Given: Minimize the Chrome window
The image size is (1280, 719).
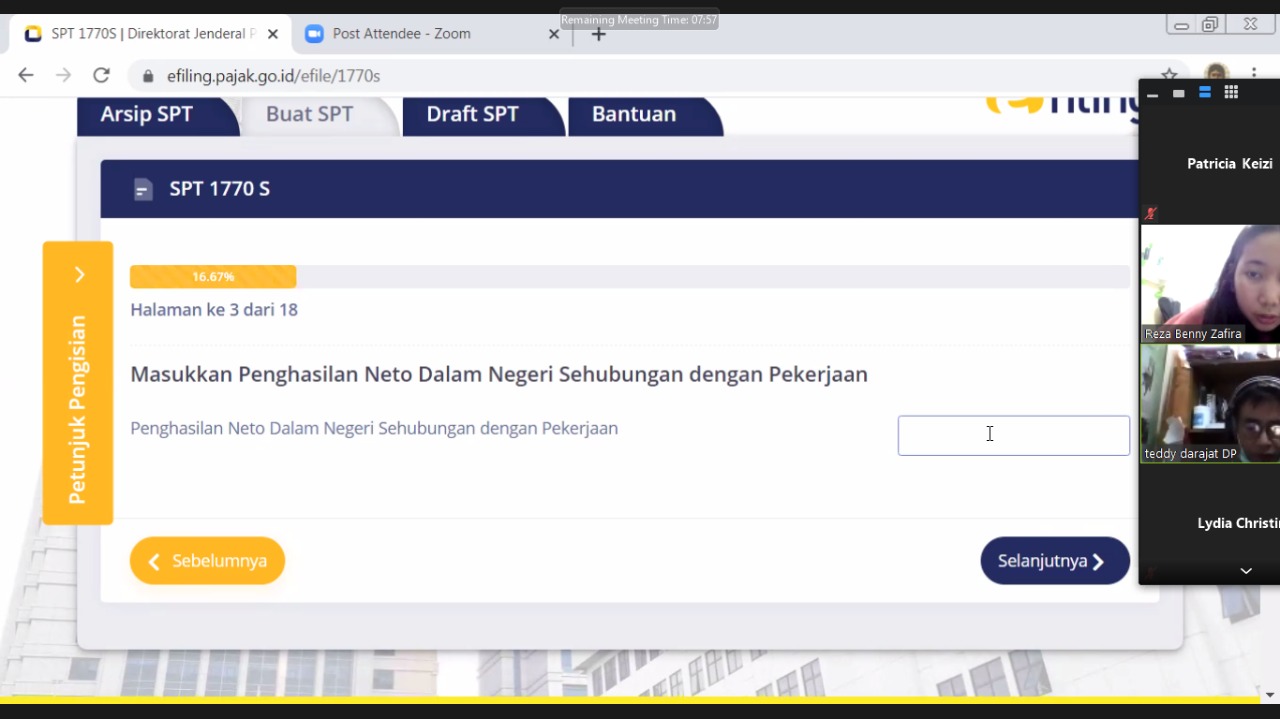Looking at the screenshot, I should 1182,25.
